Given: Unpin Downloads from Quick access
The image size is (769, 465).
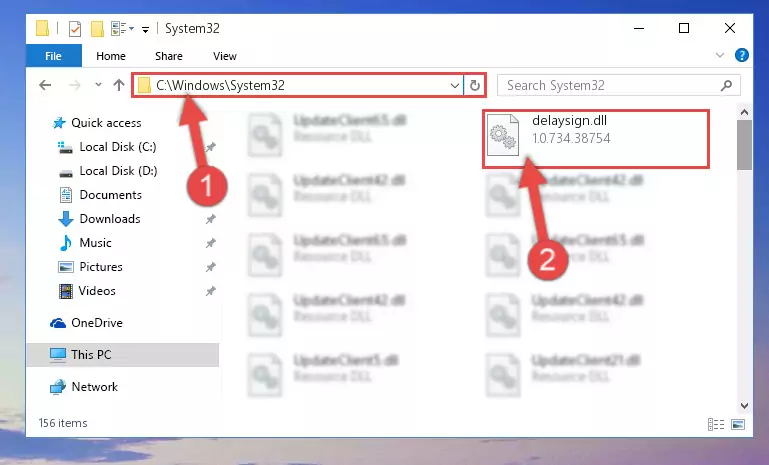Looking at the screenshot, I should (x=210, y=219).
